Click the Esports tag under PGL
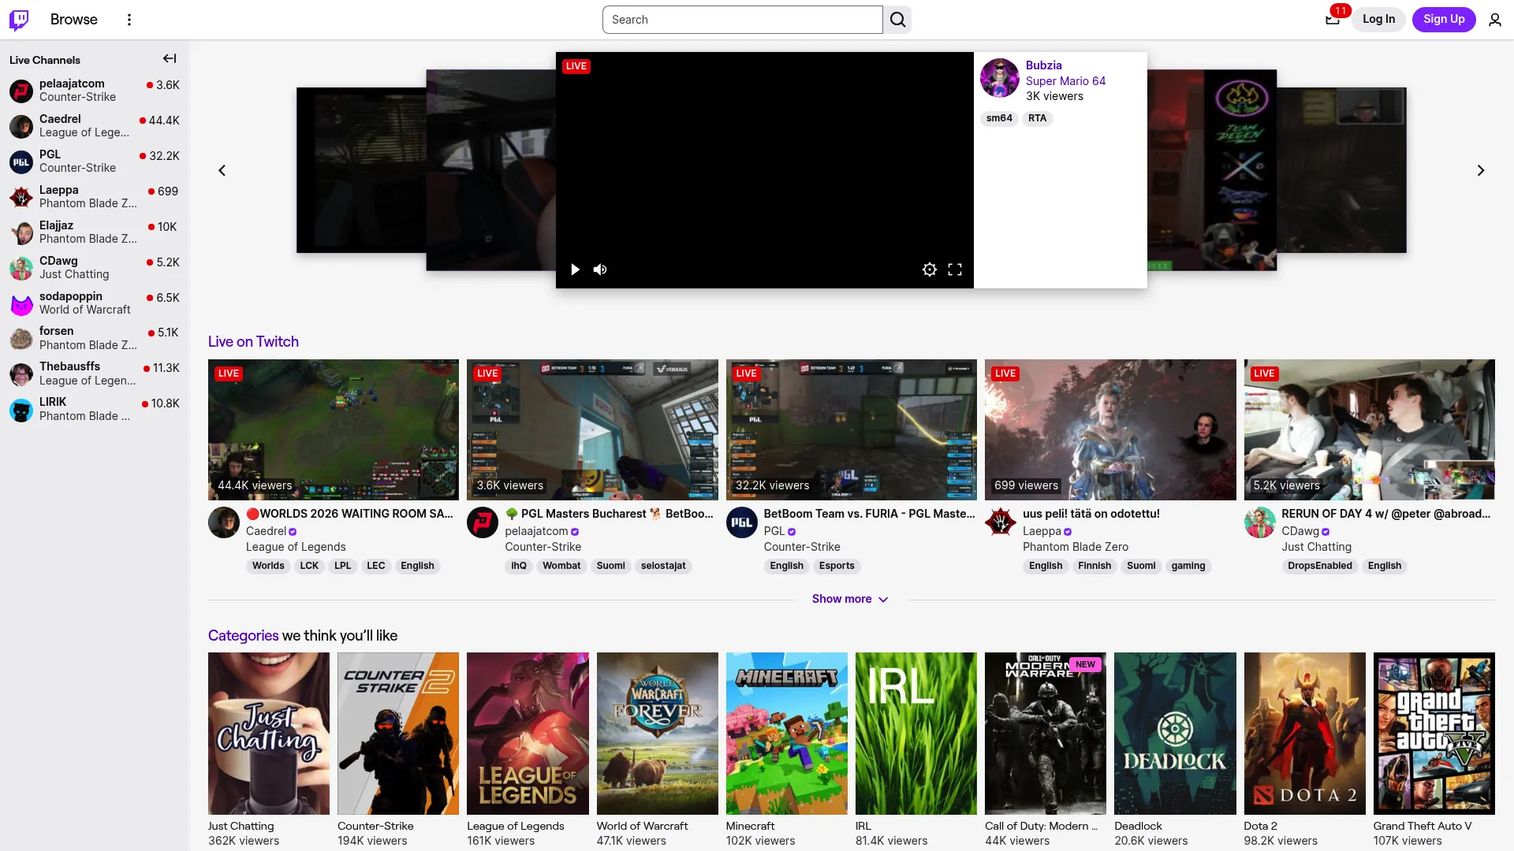Viewport: 1514px width, 851px height. point(837,566)
